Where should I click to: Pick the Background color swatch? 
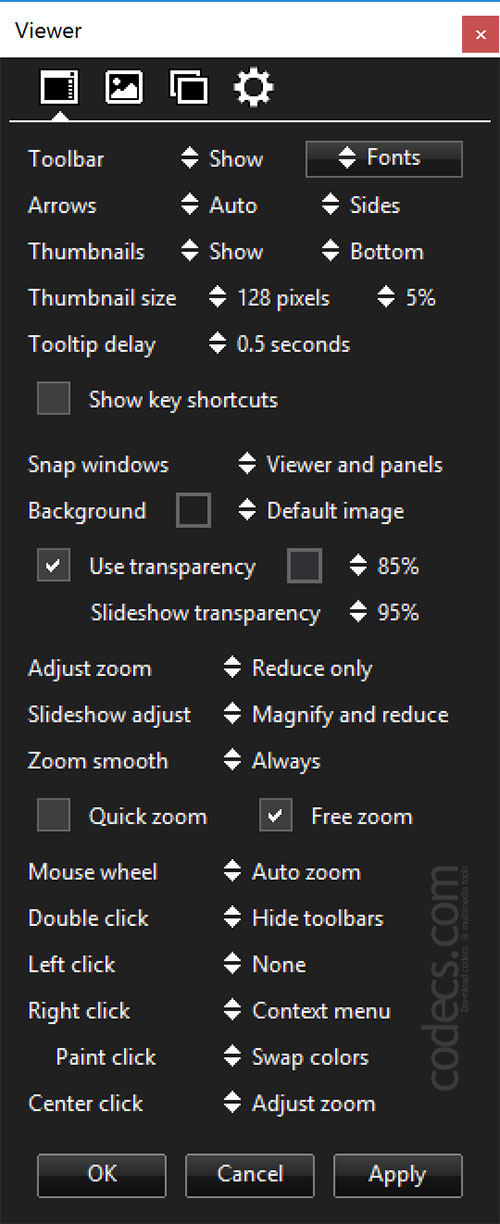click(194, 510)
